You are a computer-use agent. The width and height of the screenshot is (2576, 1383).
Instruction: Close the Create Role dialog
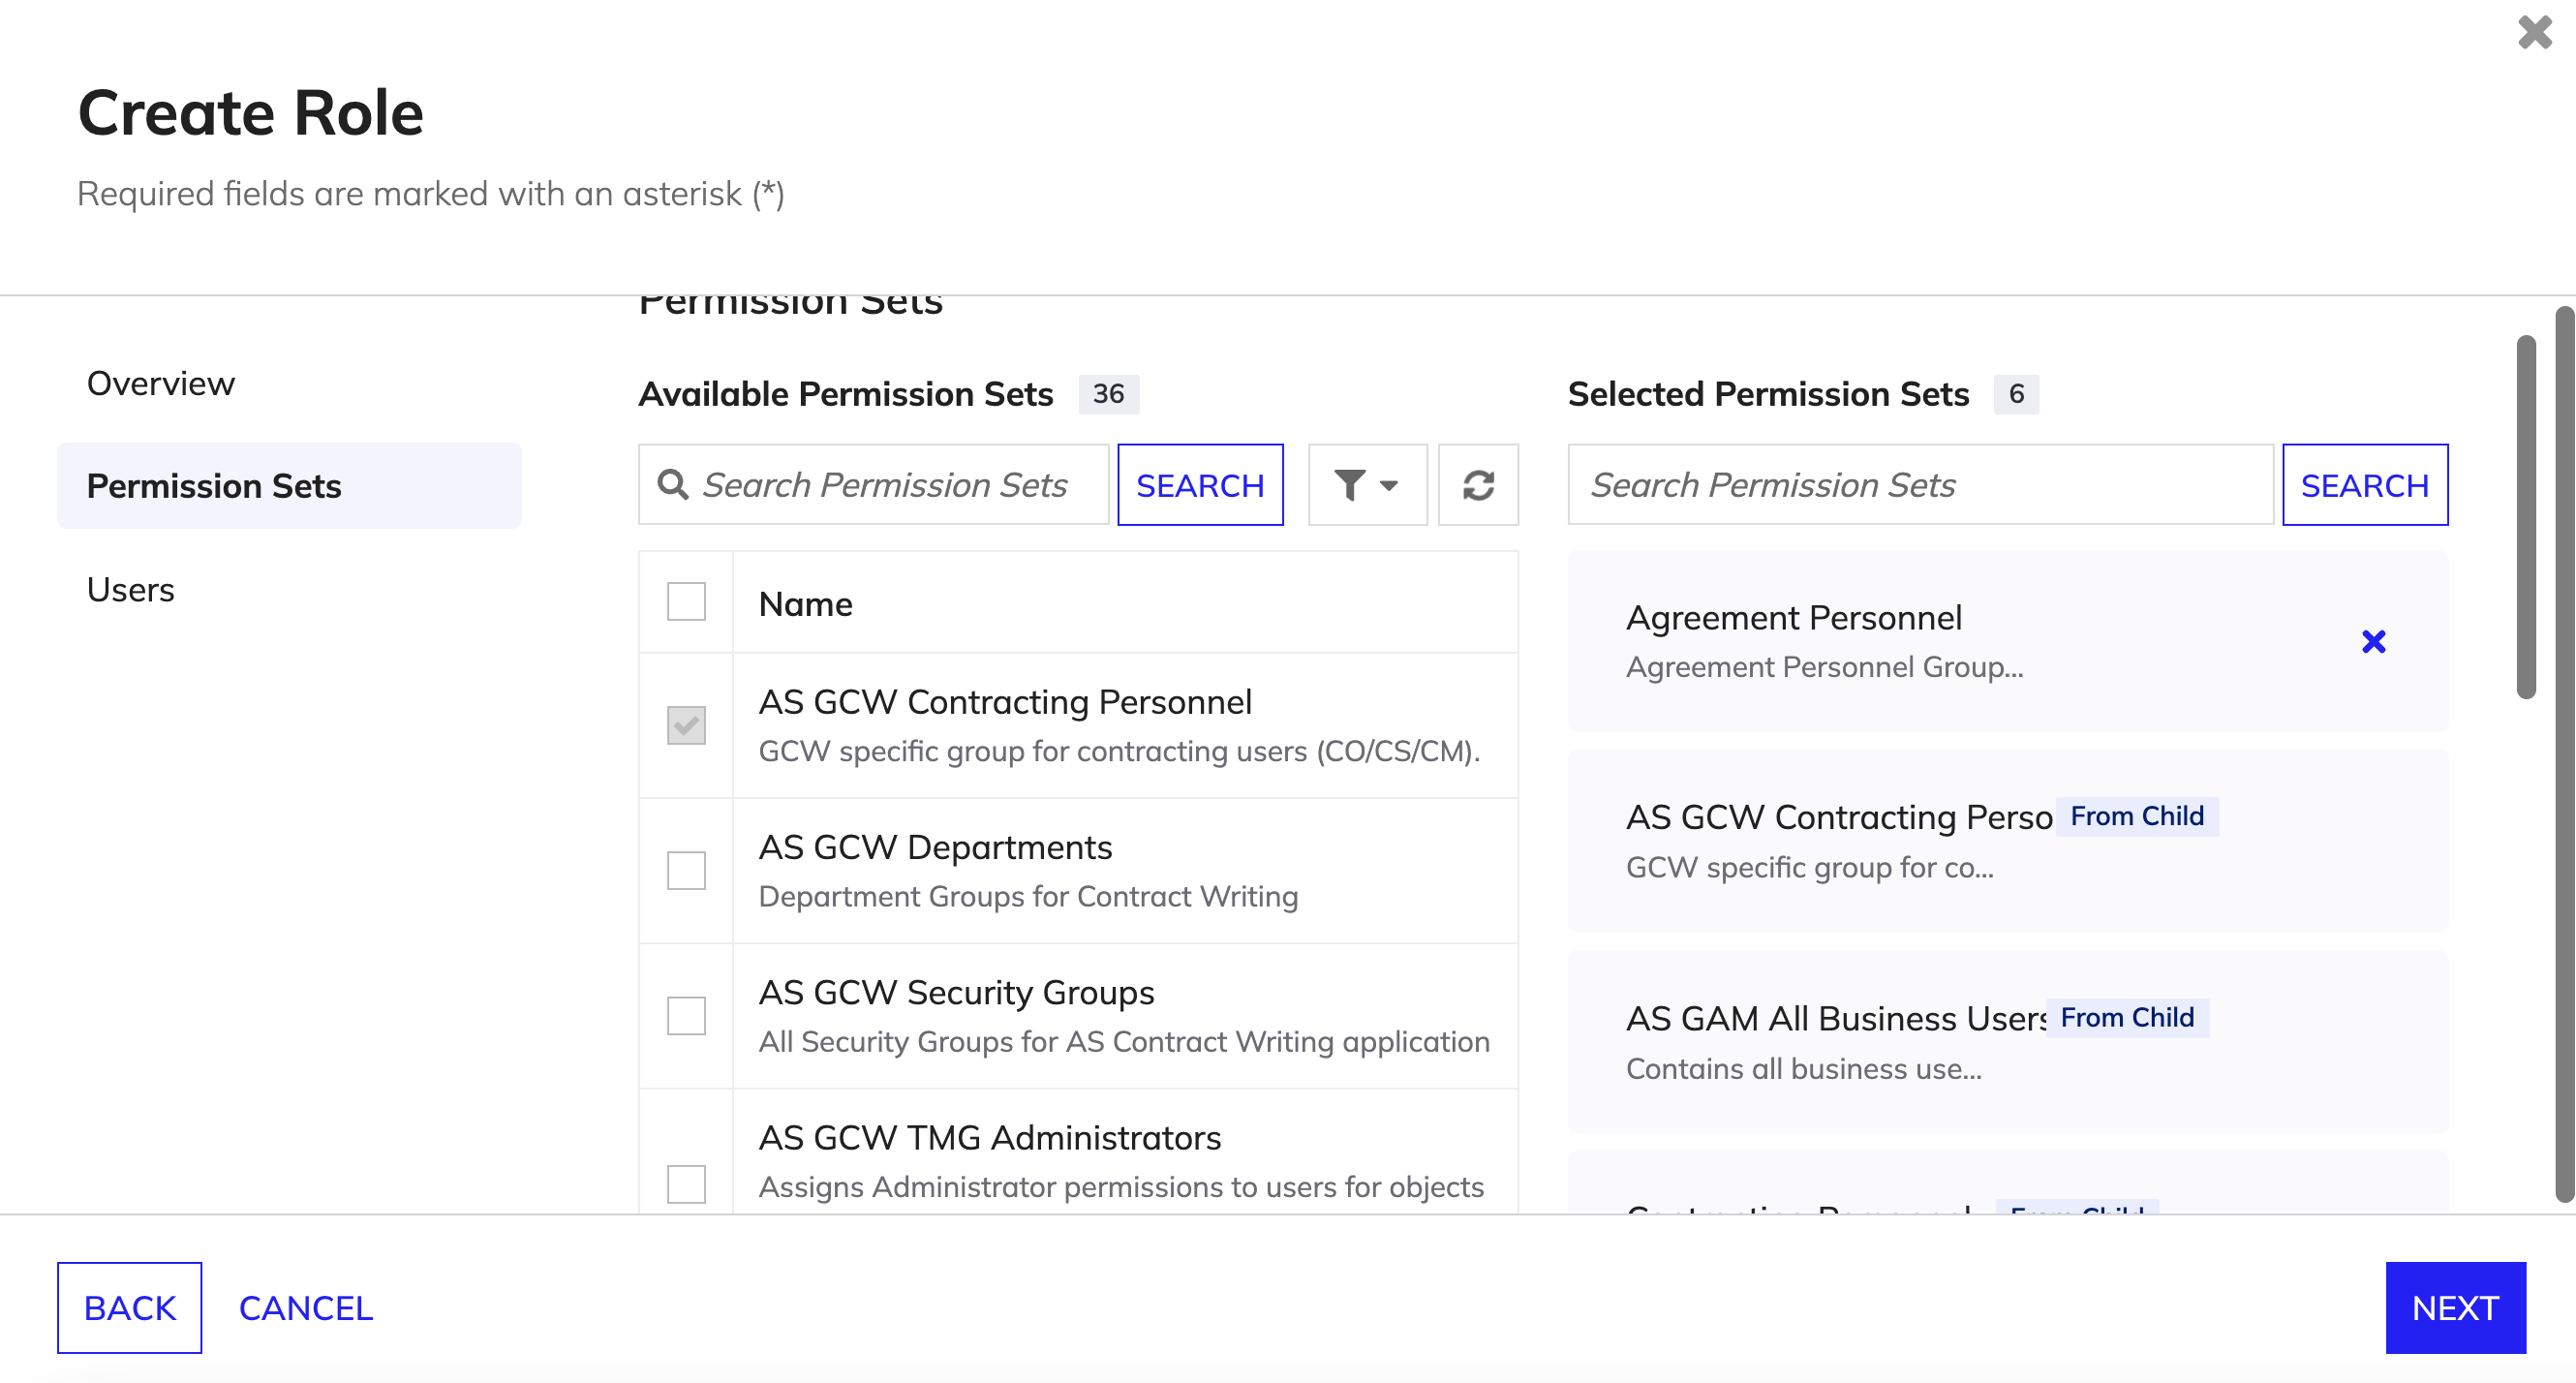(2535, 32)
